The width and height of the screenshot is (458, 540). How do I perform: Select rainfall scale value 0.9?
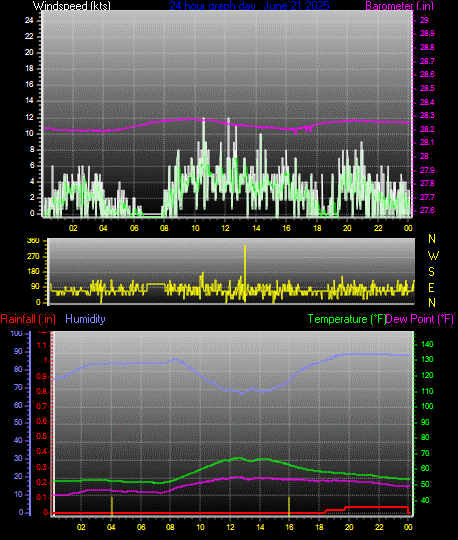click(42, 376)
